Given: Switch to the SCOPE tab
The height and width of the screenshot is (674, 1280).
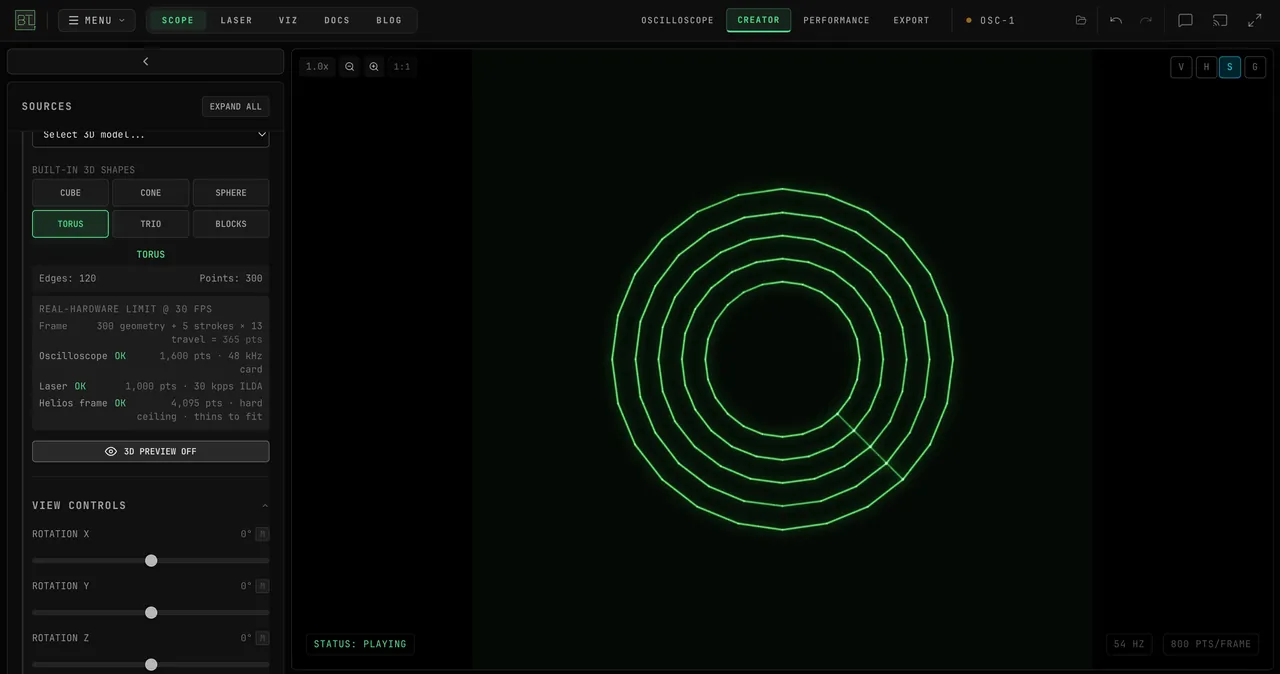Looking at the screenshot, I should tap(178, 20).
